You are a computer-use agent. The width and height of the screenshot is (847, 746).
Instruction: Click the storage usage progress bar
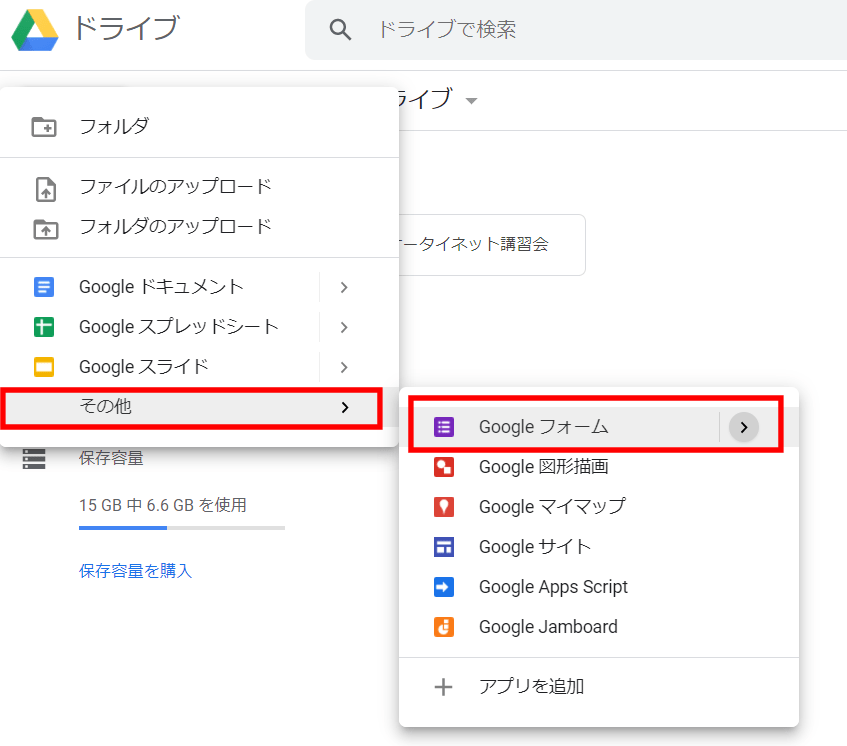coord(182,528)
